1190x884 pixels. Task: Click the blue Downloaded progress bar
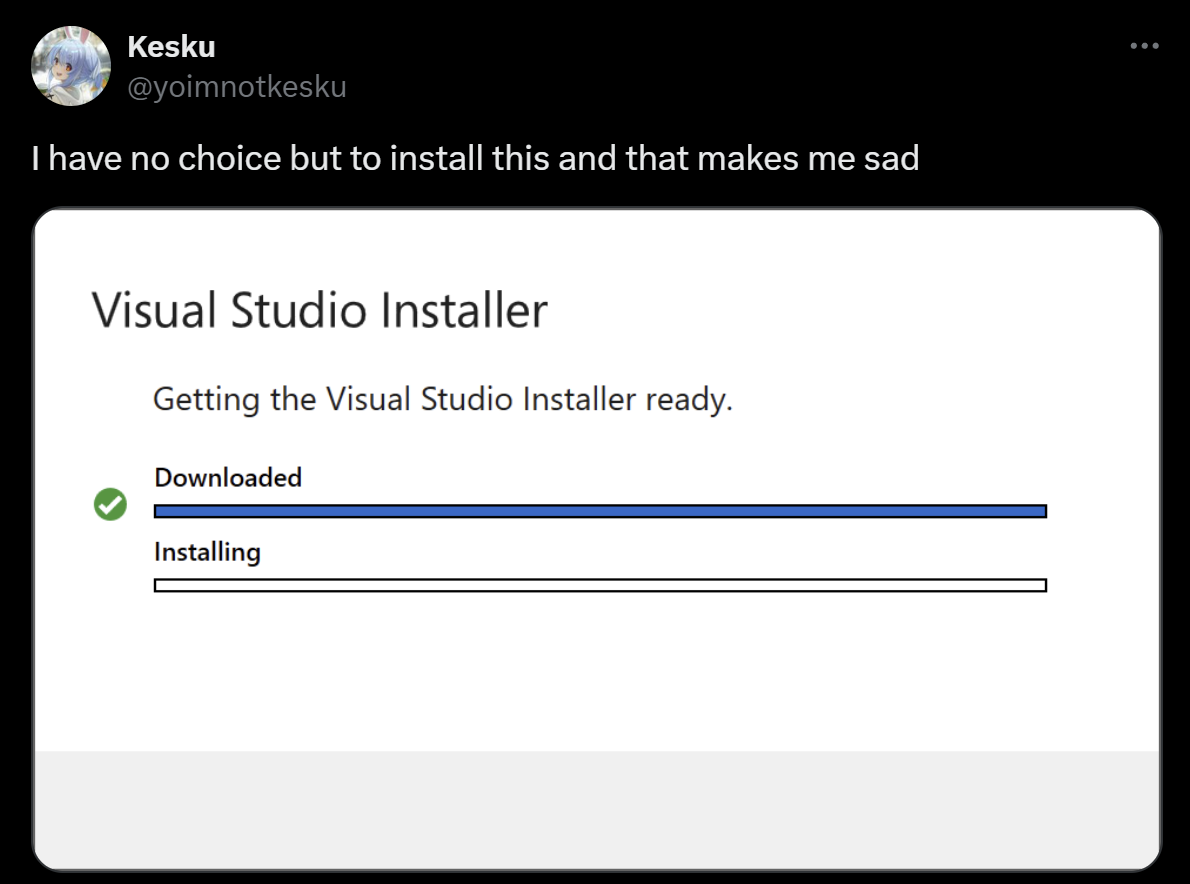[x=600, y=511]
